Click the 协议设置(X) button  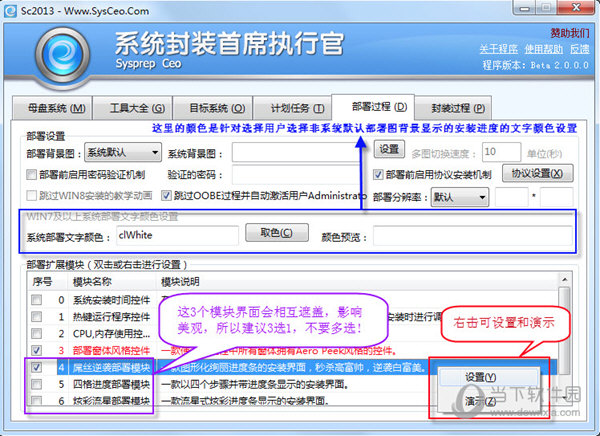(537, 173)
